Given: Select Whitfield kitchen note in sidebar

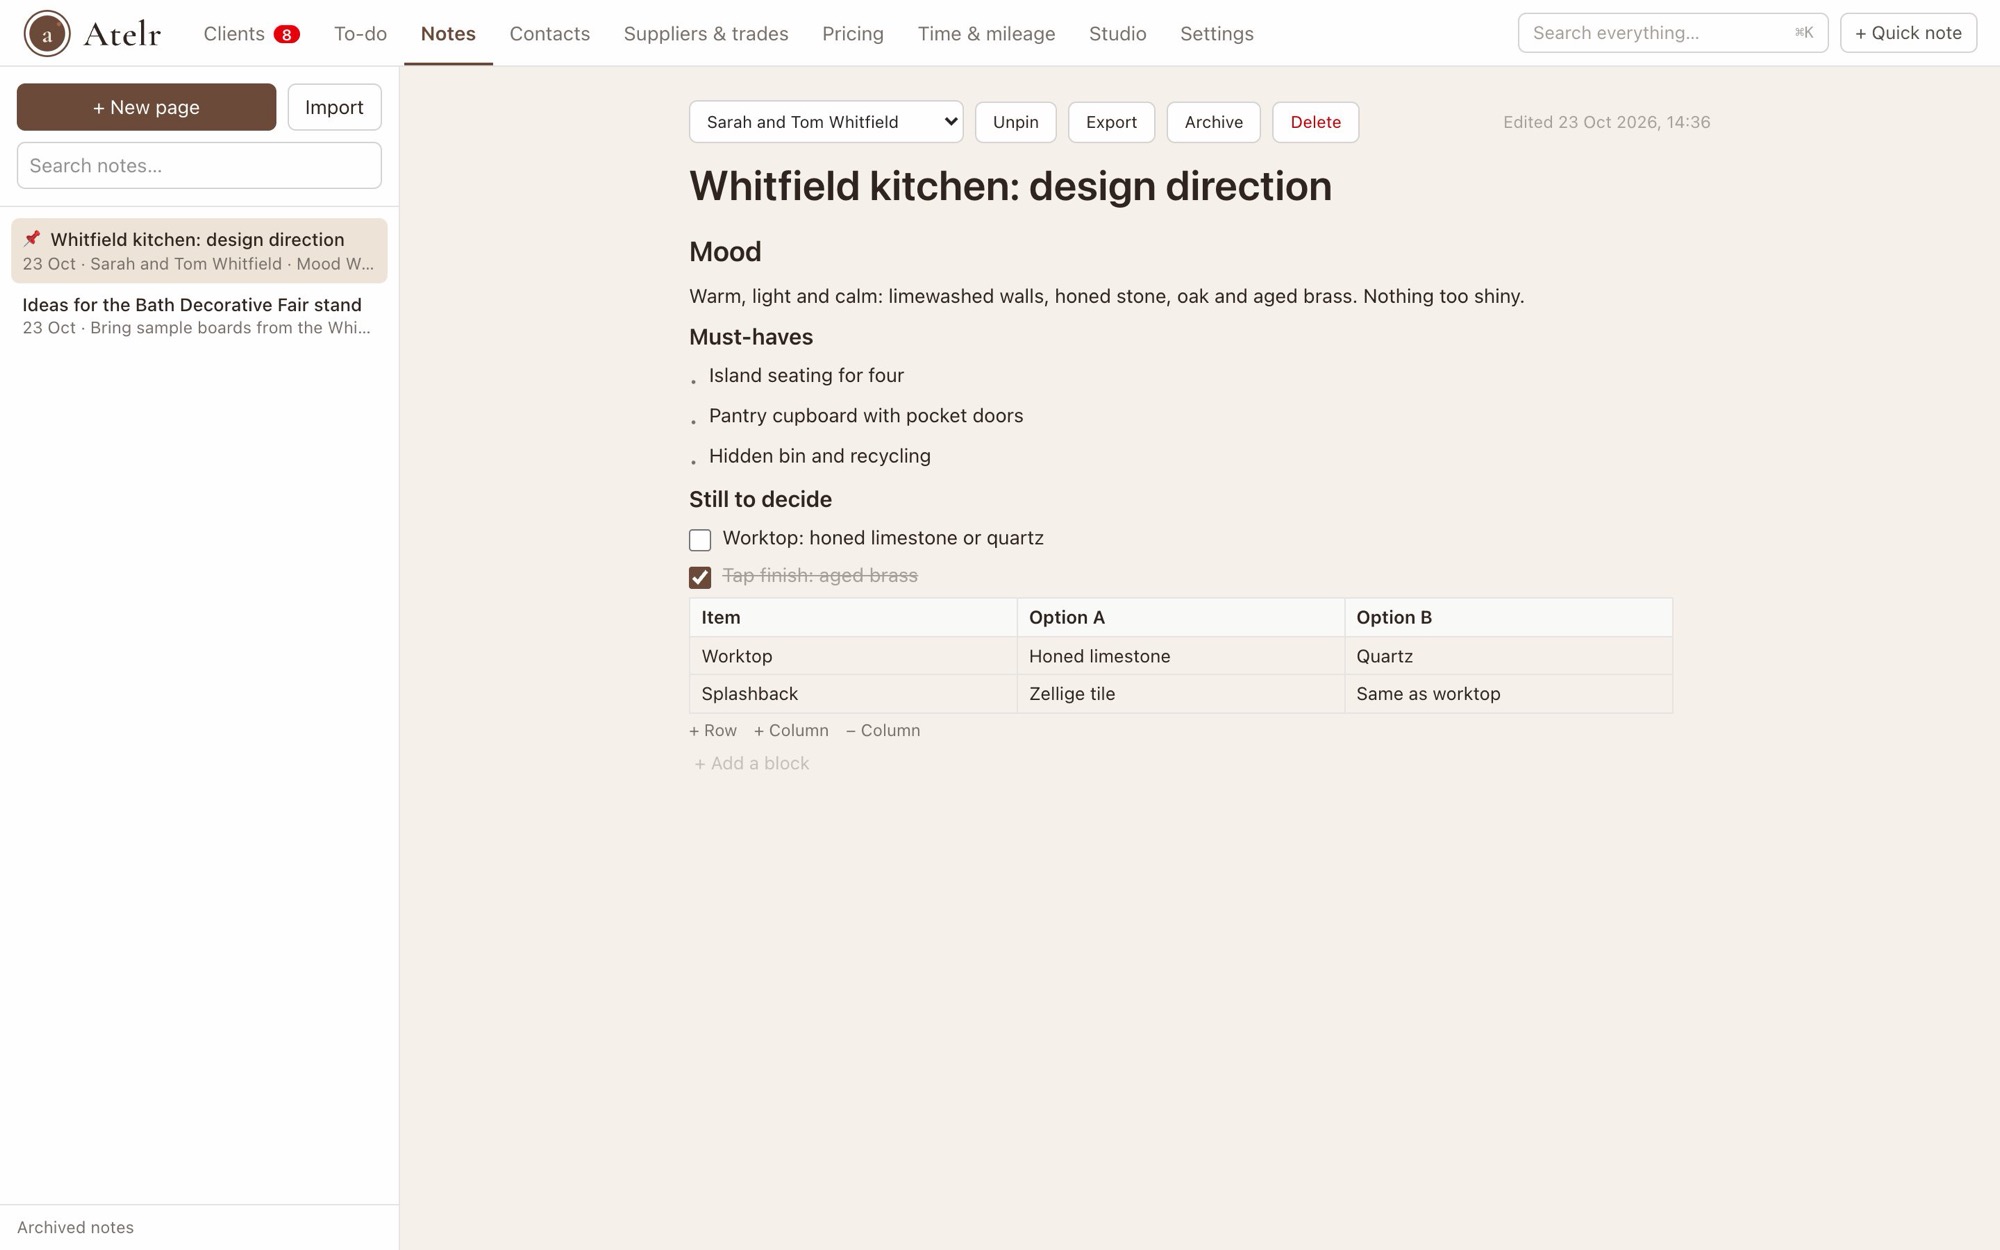Looking at the screenshot, I should point(199,250).
